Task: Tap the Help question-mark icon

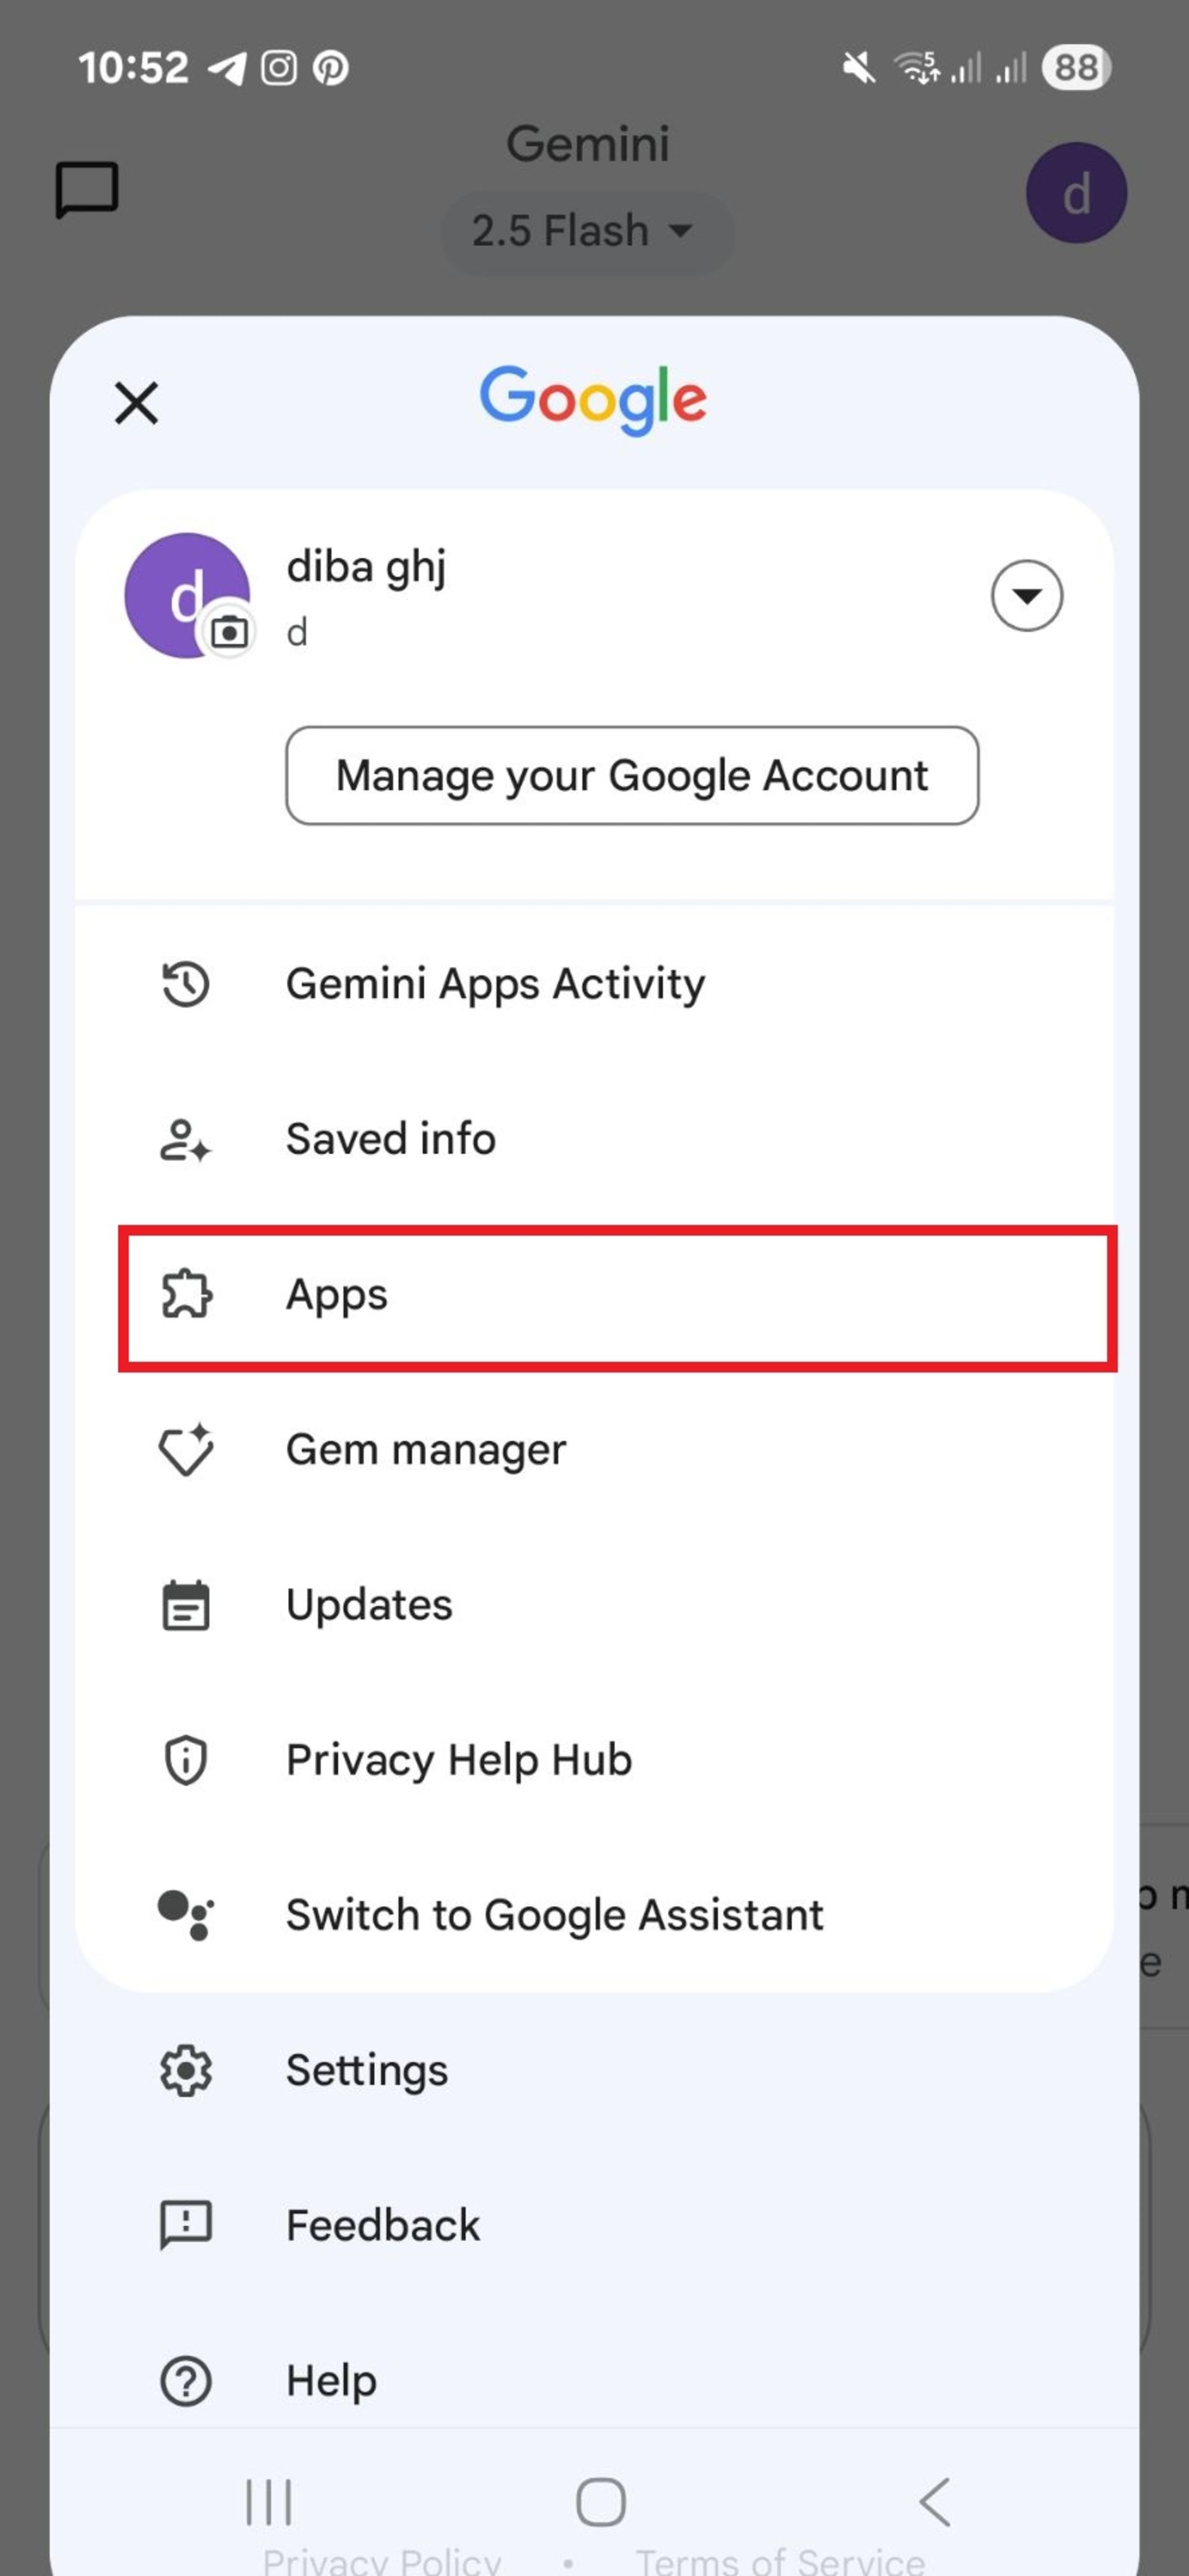Action: click(185, 2381)
